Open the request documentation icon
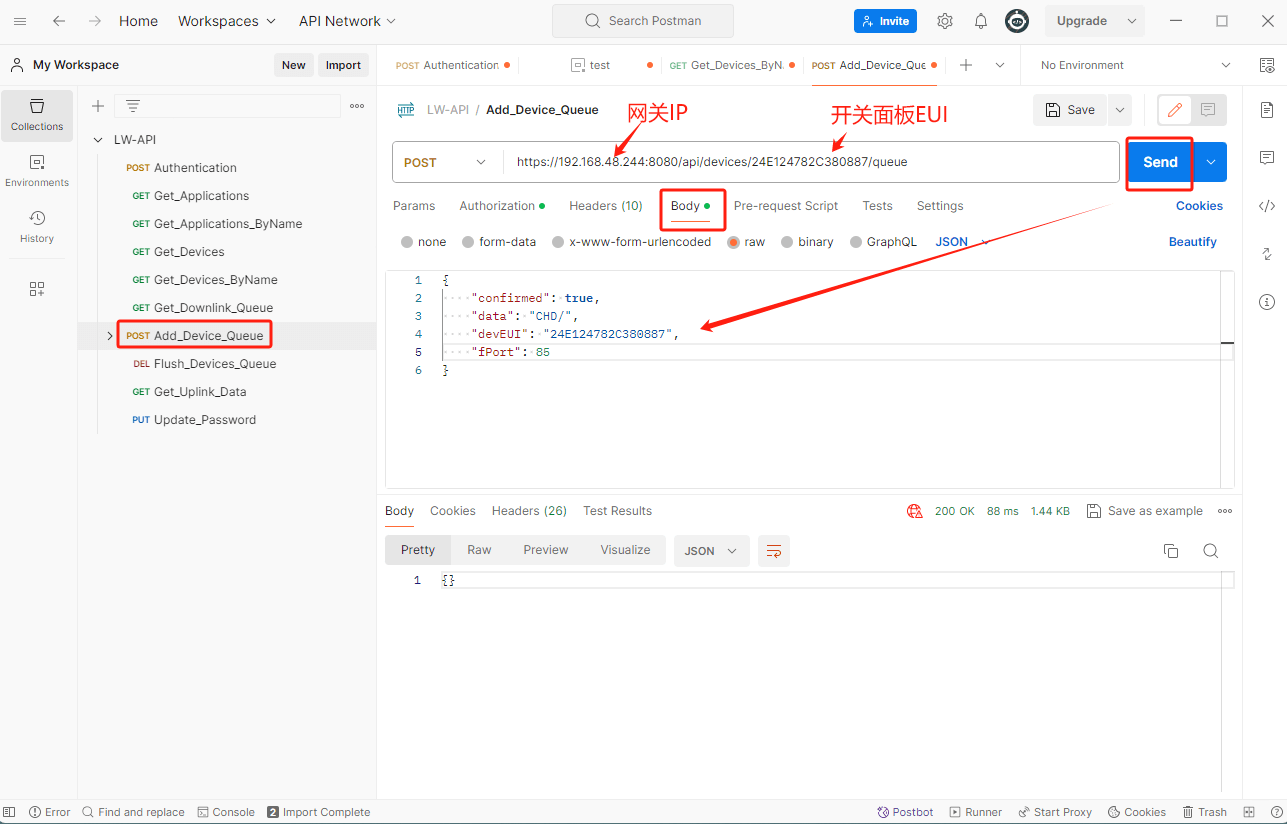 tap(1266, 110)
